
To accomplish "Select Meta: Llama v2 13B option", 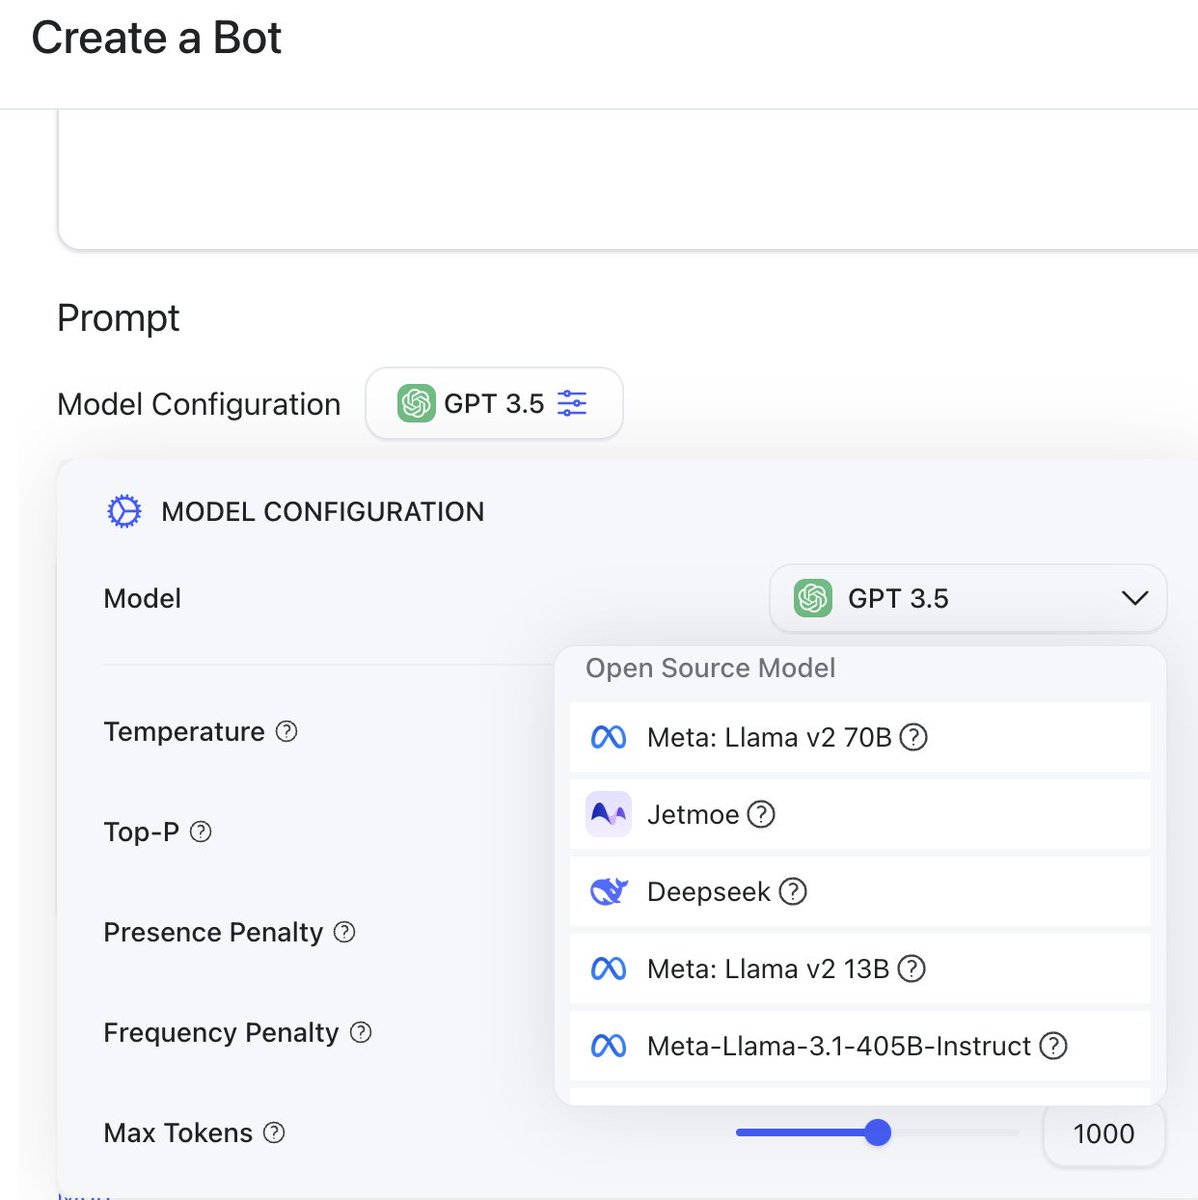I will 860,968.
